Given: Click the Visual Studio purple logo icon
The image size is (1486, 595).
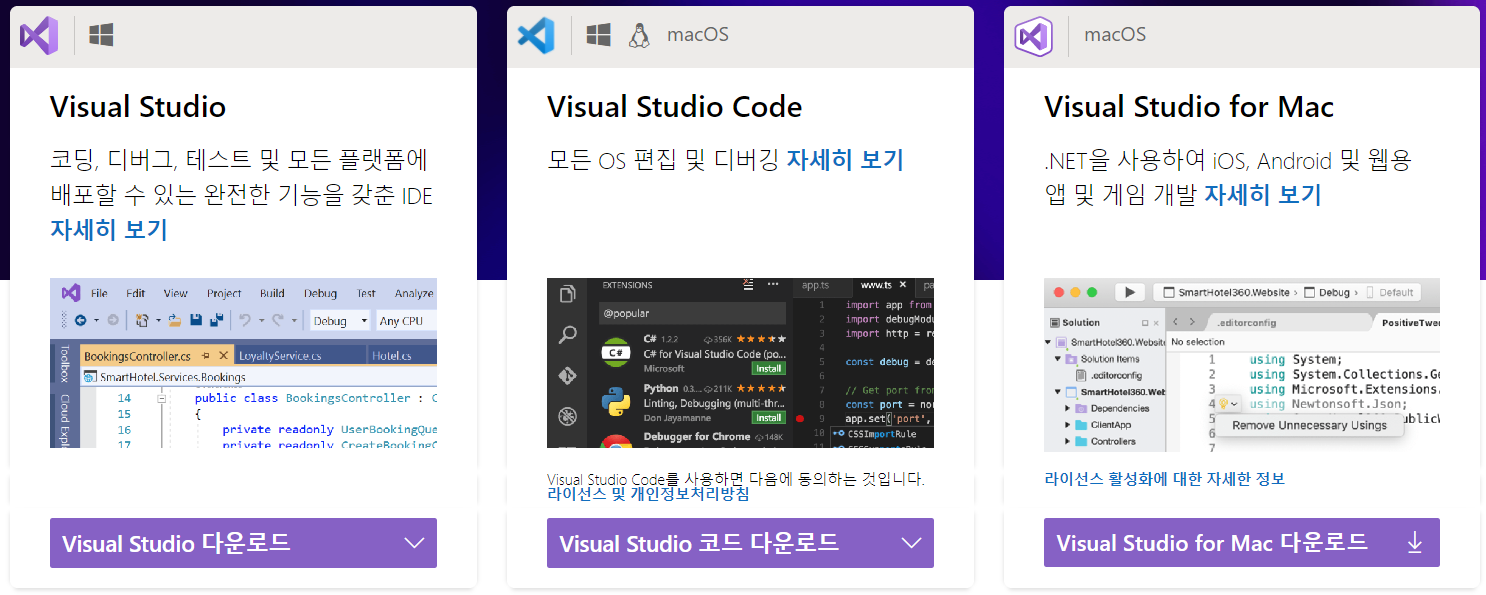Looking at the screenshot, I should click(39, 35).
